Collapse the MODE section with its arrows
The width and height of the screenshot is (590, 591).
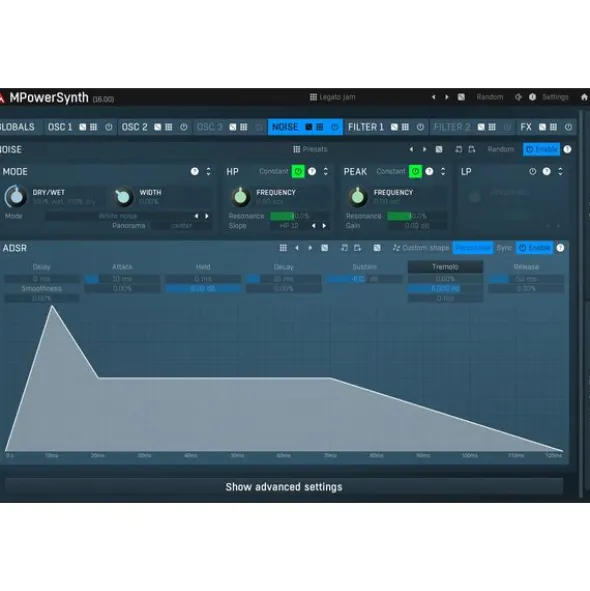[x=208, y=171]
